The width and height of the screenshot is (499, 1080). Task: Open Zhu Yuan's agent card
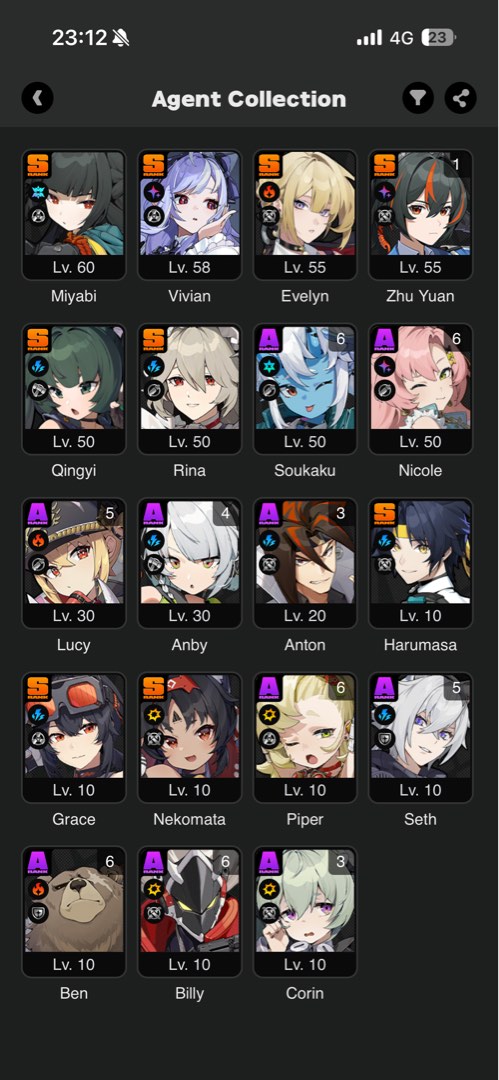point(420,215)
